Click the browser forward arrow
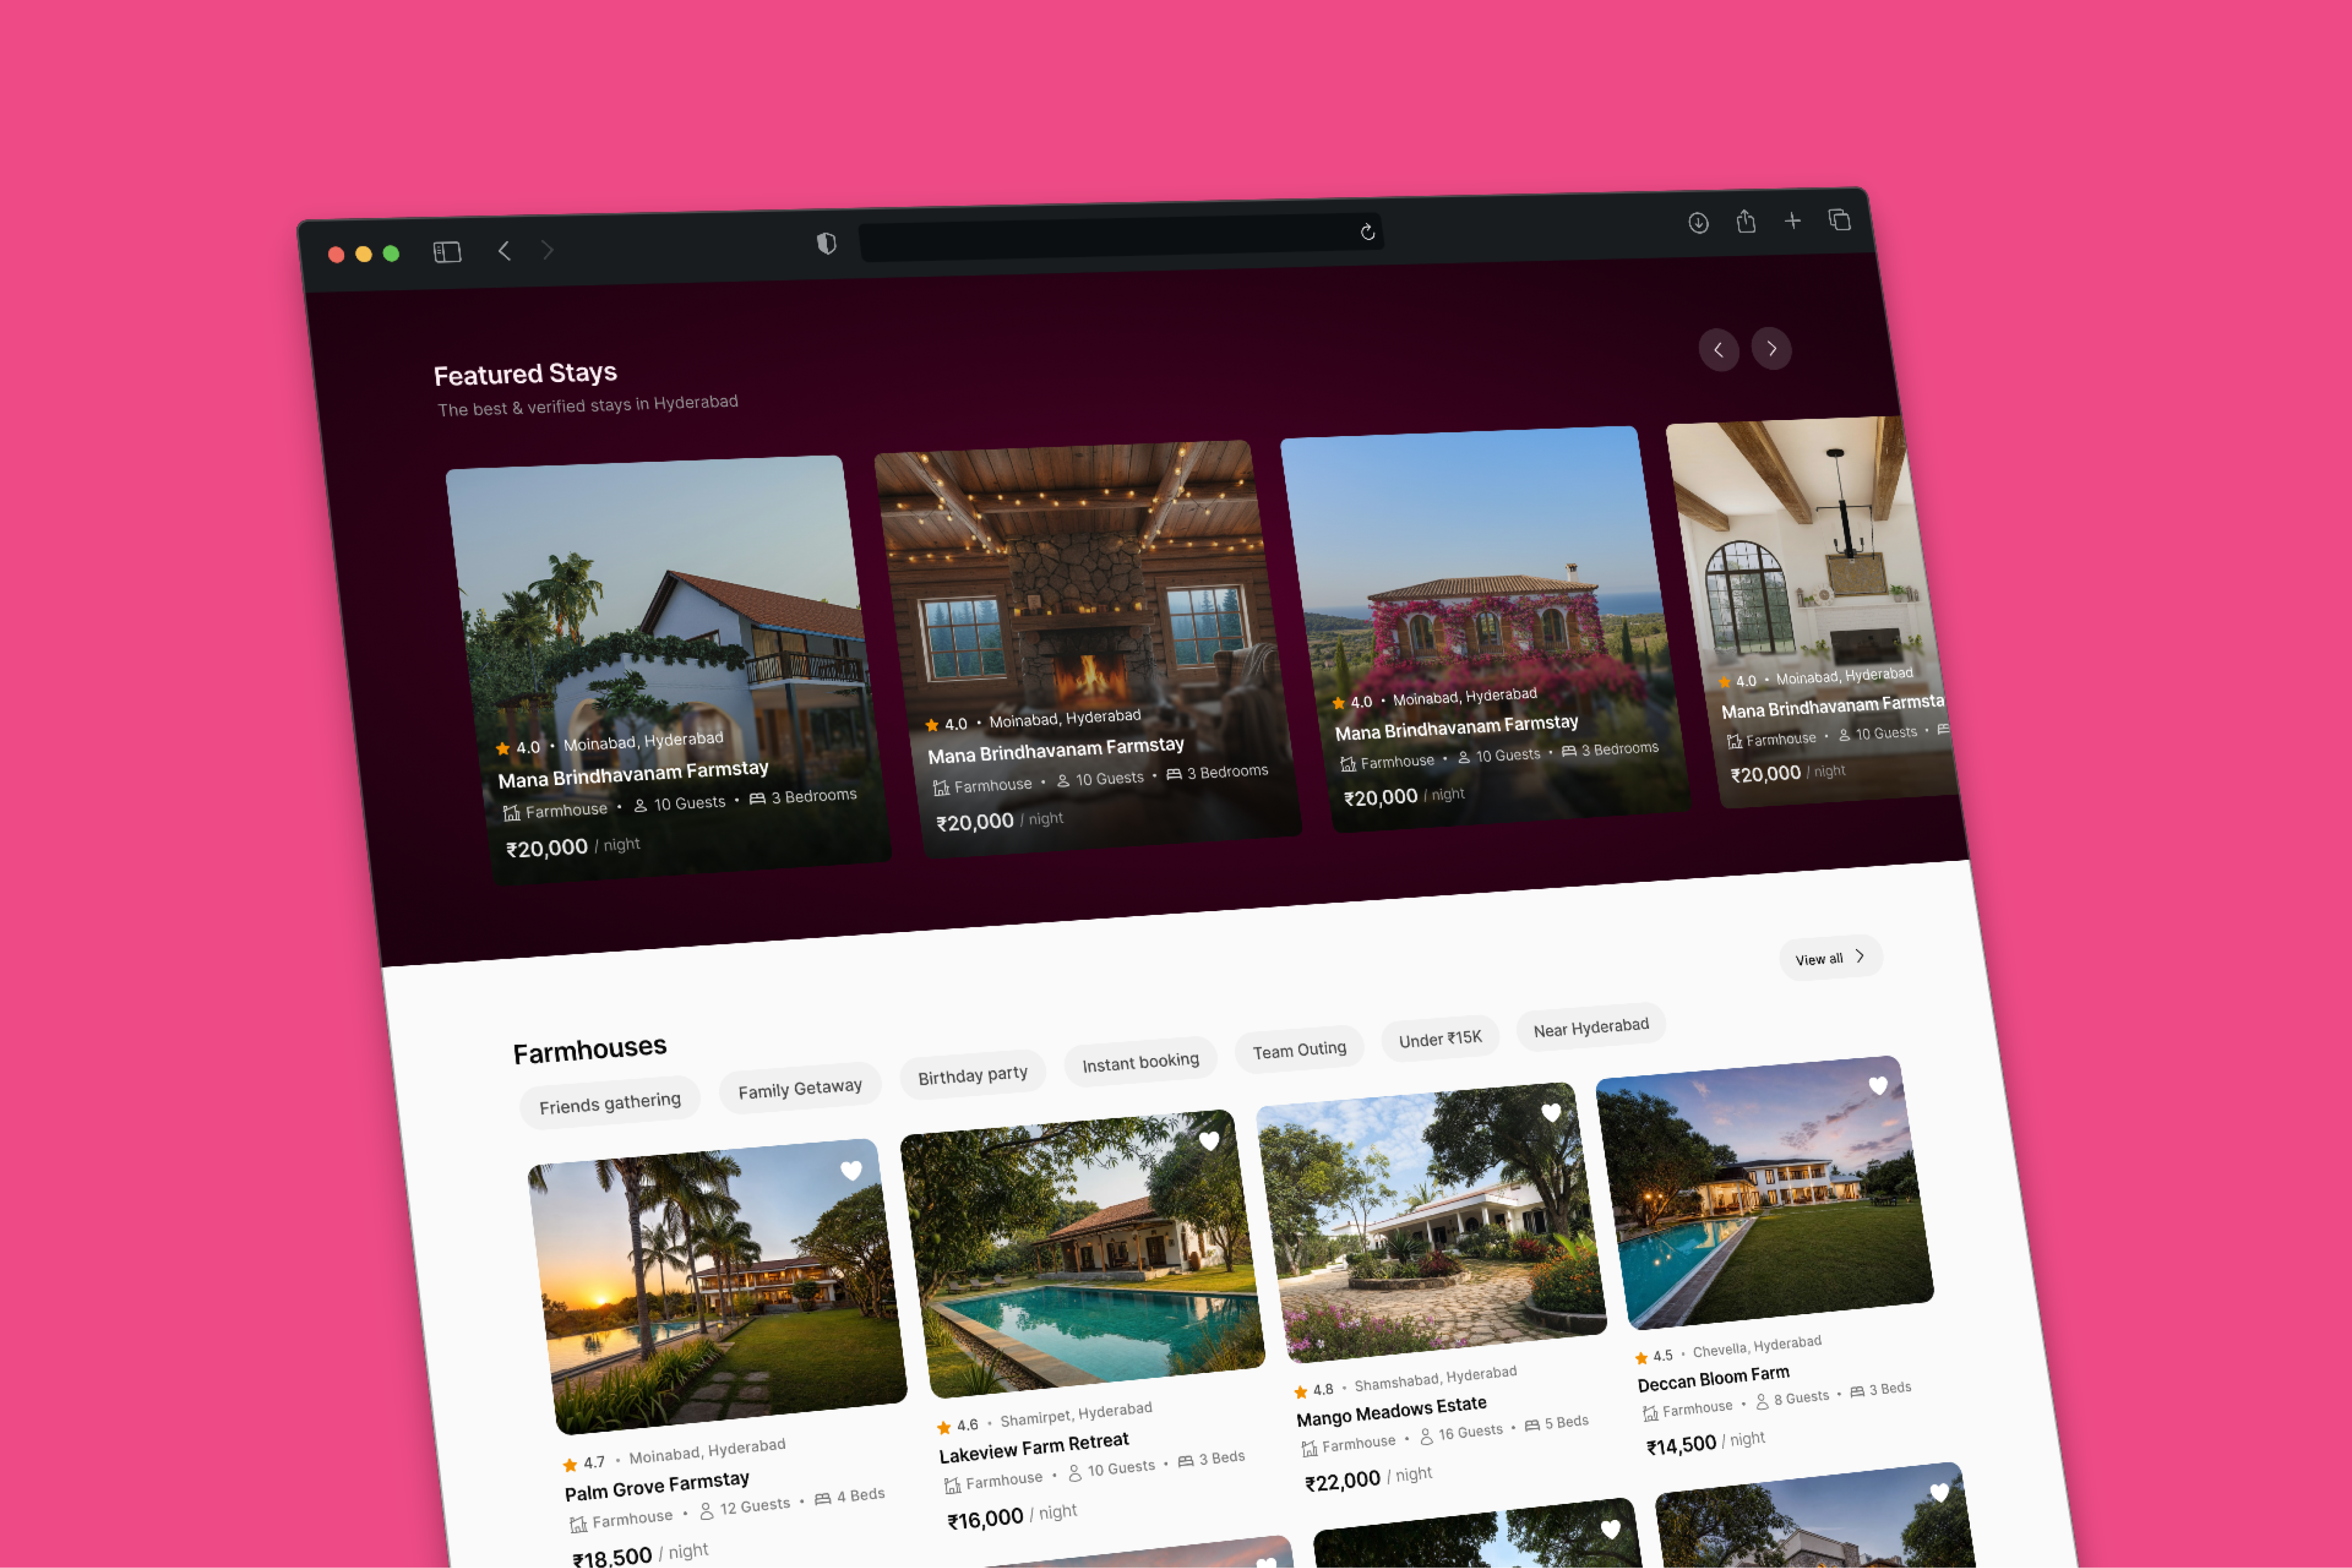The height and width of the screenshot is (1568, 2352). point(547,249)
